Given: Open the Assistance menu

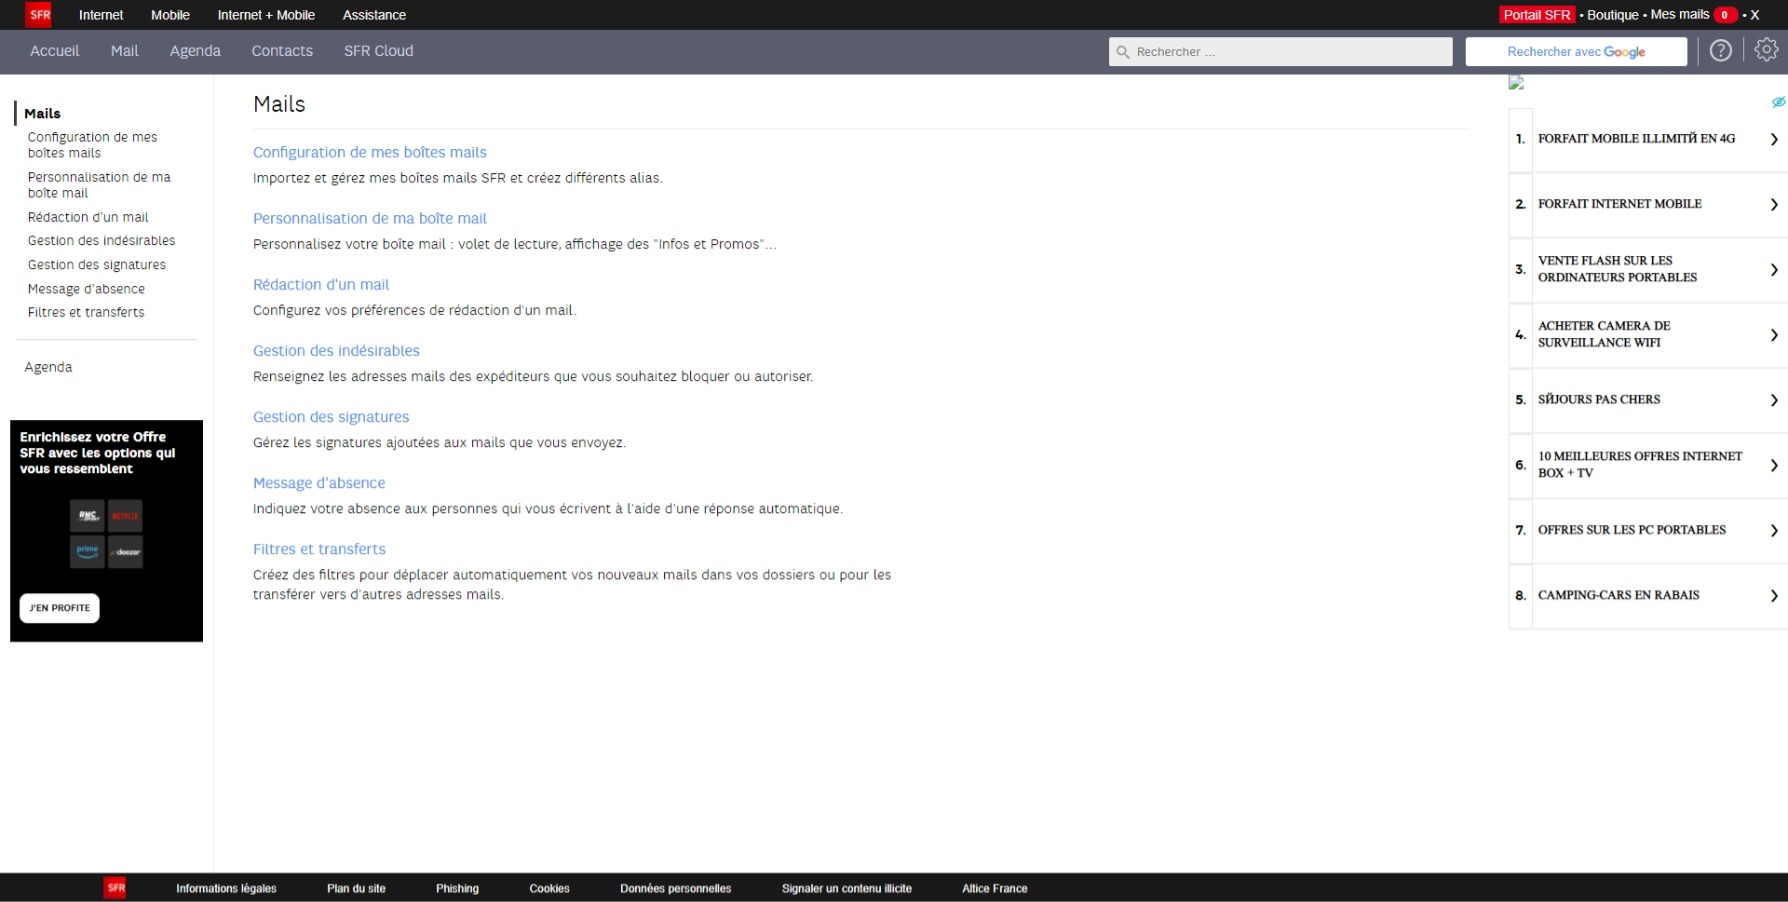Looking at the screenshot, I should (x=374, y=15).
